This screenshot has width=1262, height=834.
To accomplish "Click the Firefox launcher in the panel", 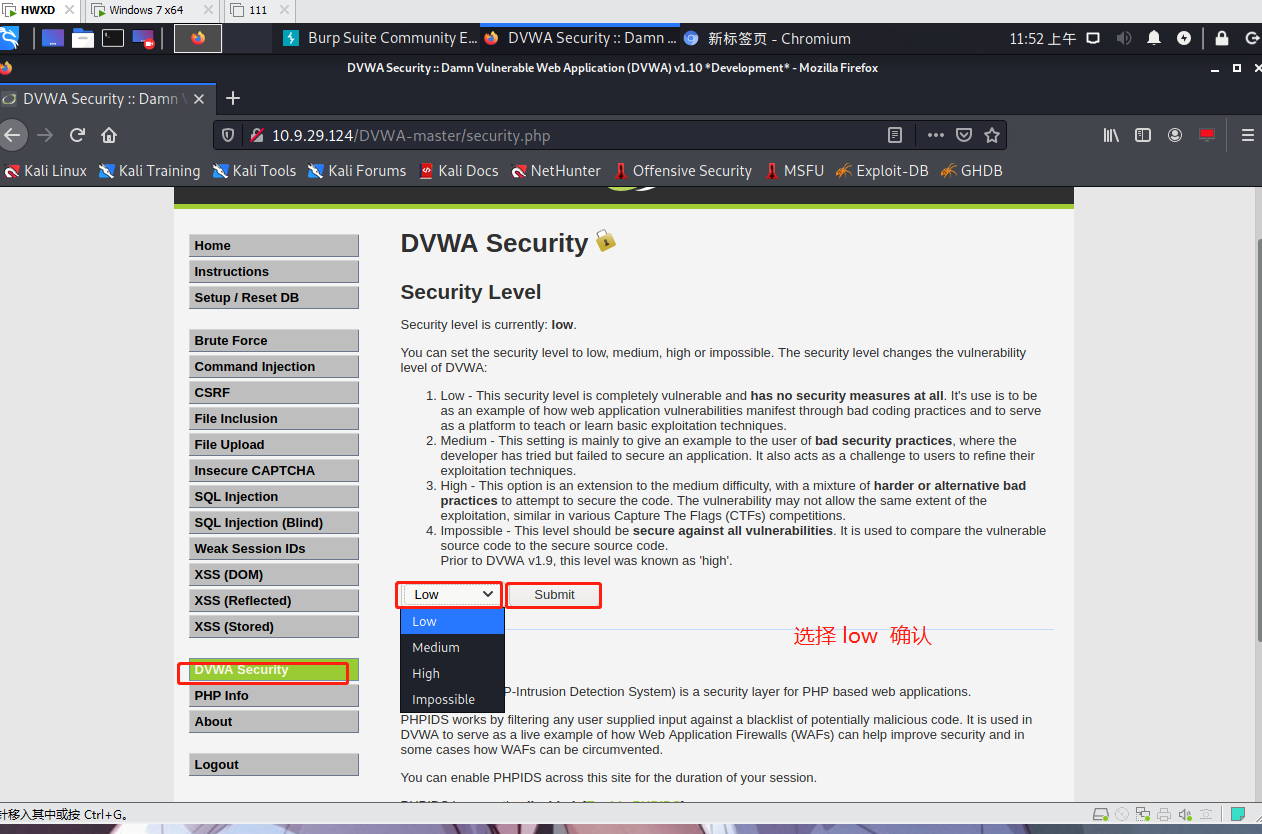I will [198, 38].
